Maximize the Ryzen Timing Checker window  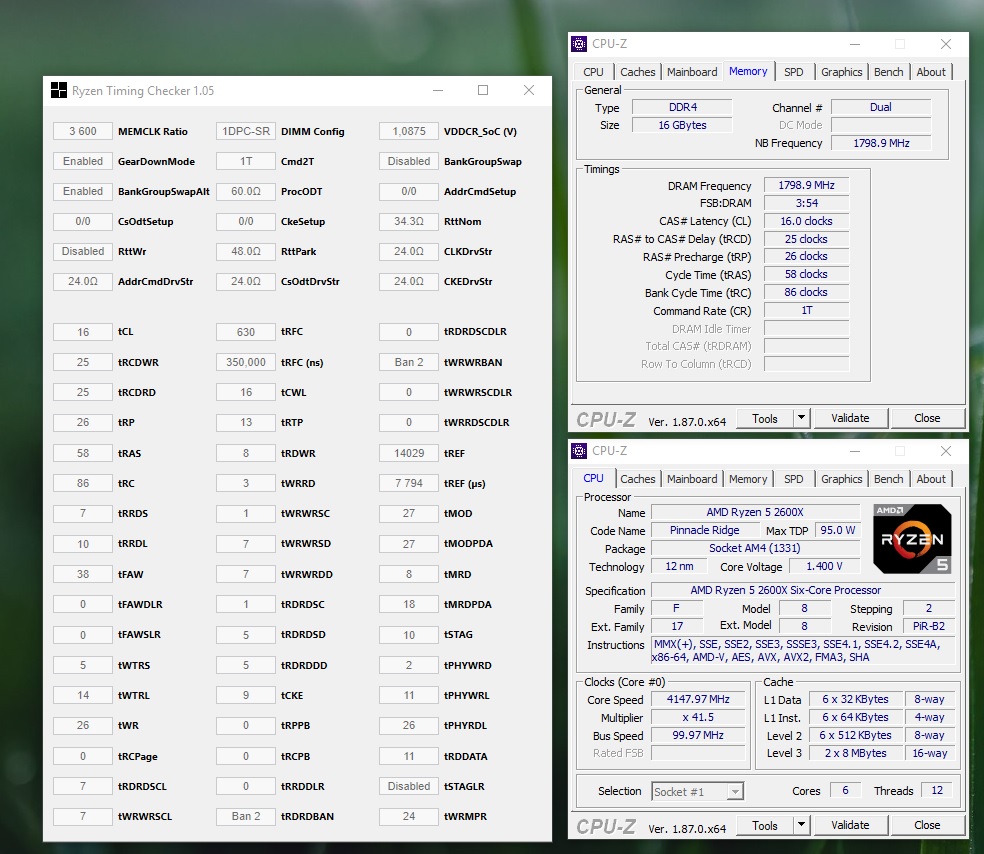click(483, 90)
